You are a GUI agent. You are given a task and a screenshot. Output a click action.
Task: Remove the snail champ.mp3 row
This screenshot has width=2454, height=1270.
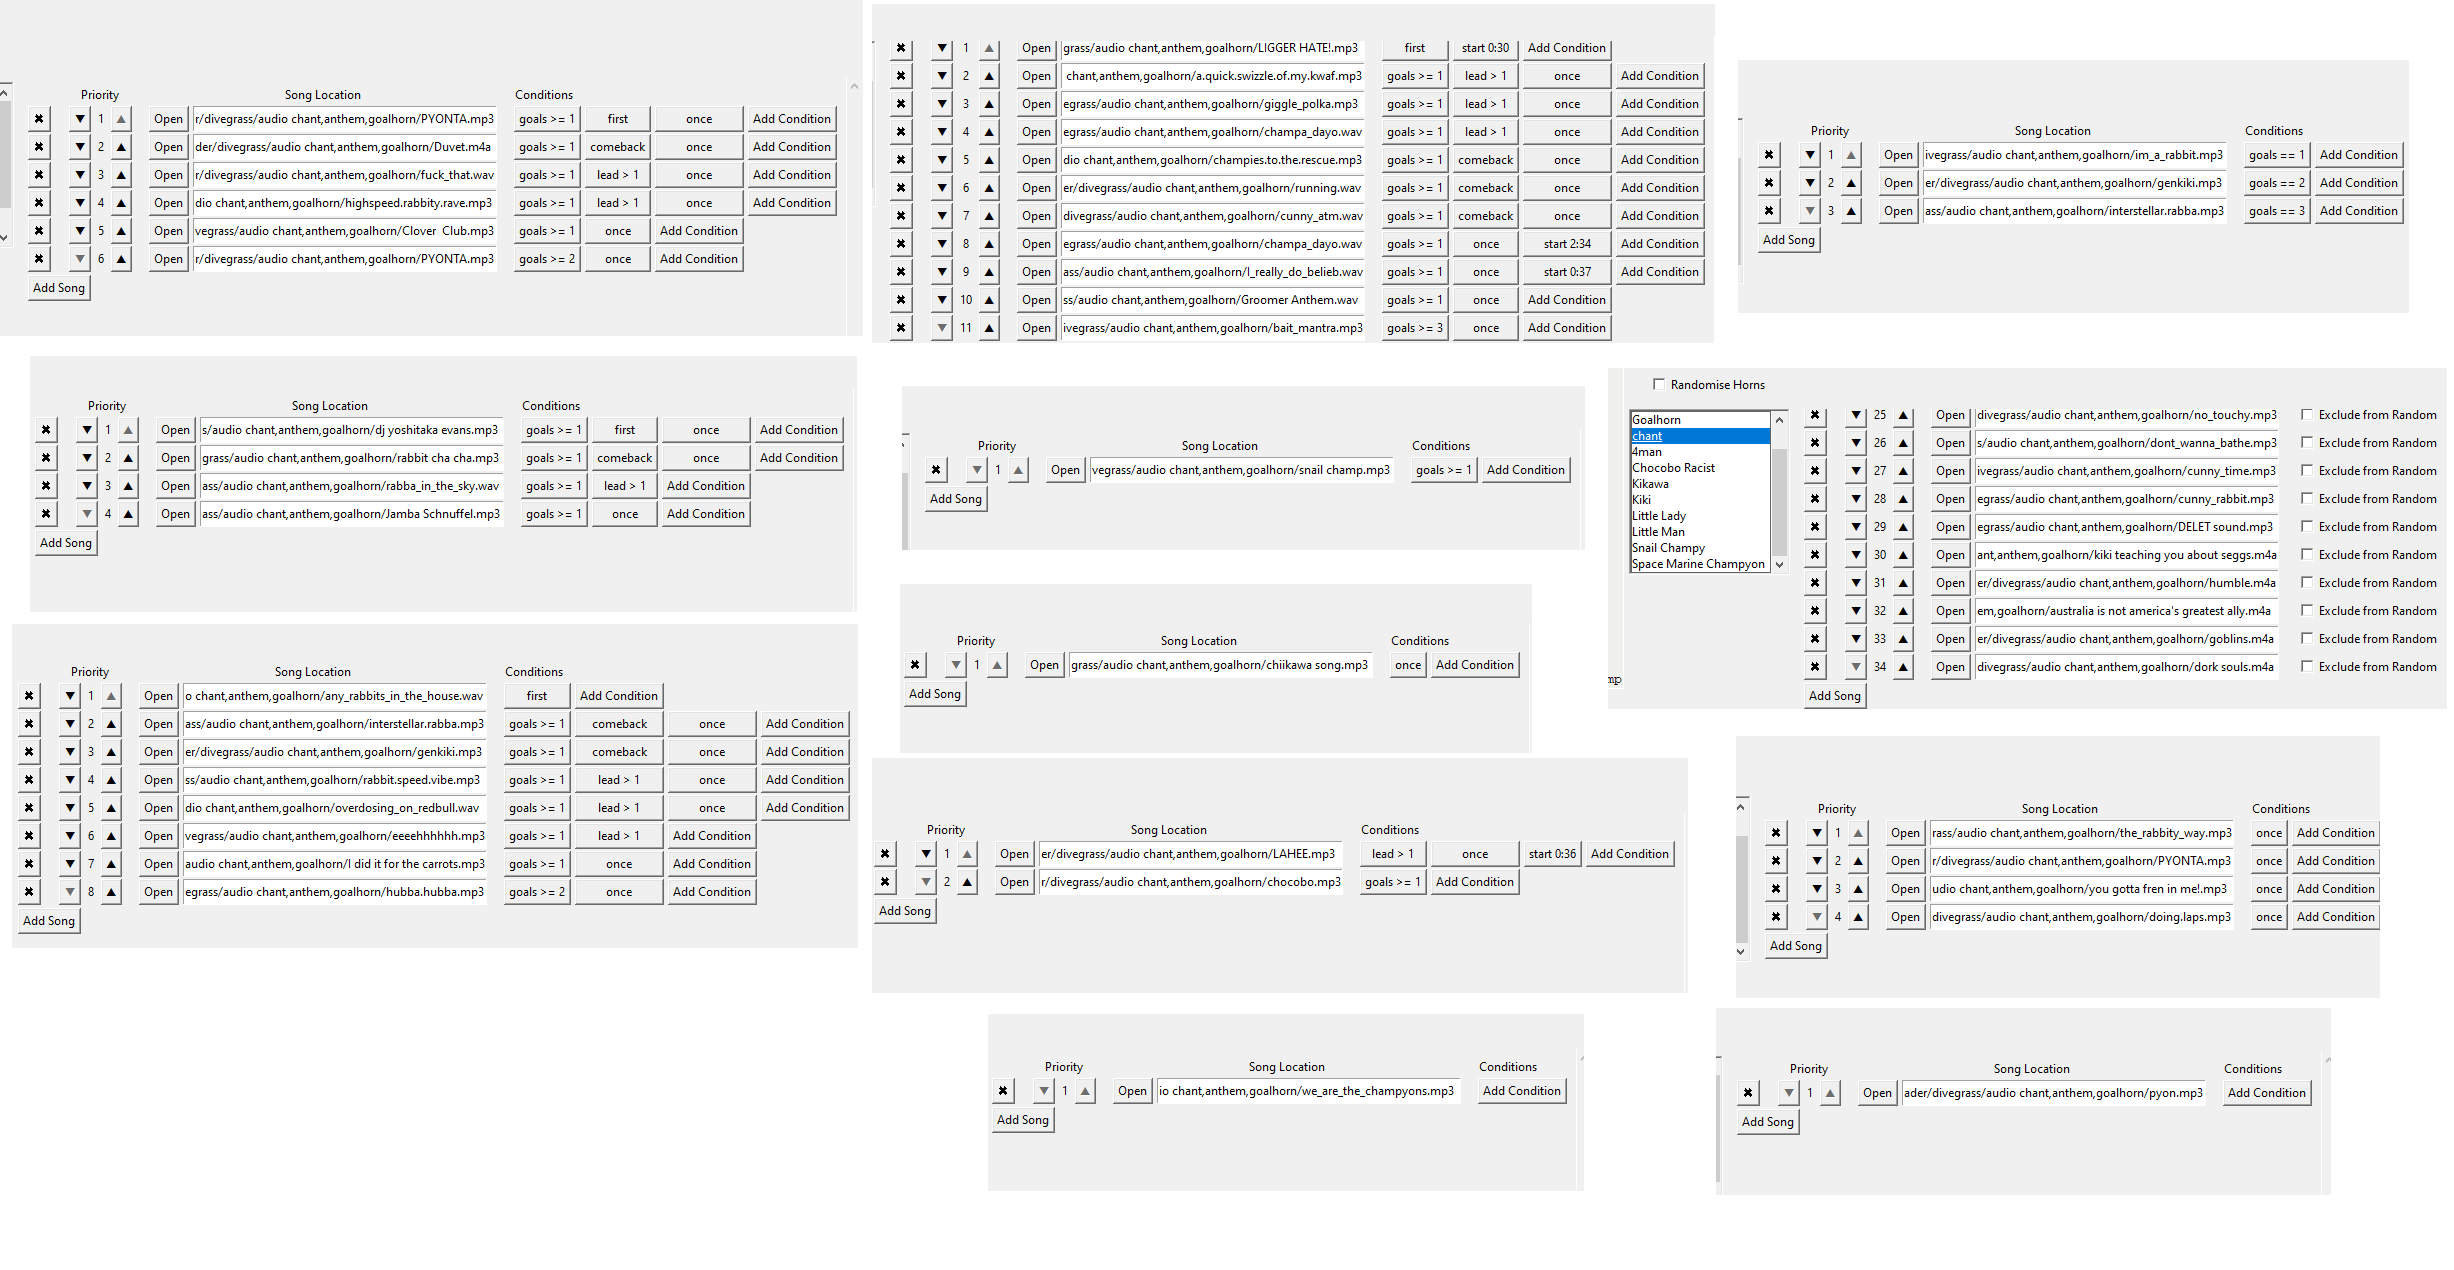coord(936,470)
